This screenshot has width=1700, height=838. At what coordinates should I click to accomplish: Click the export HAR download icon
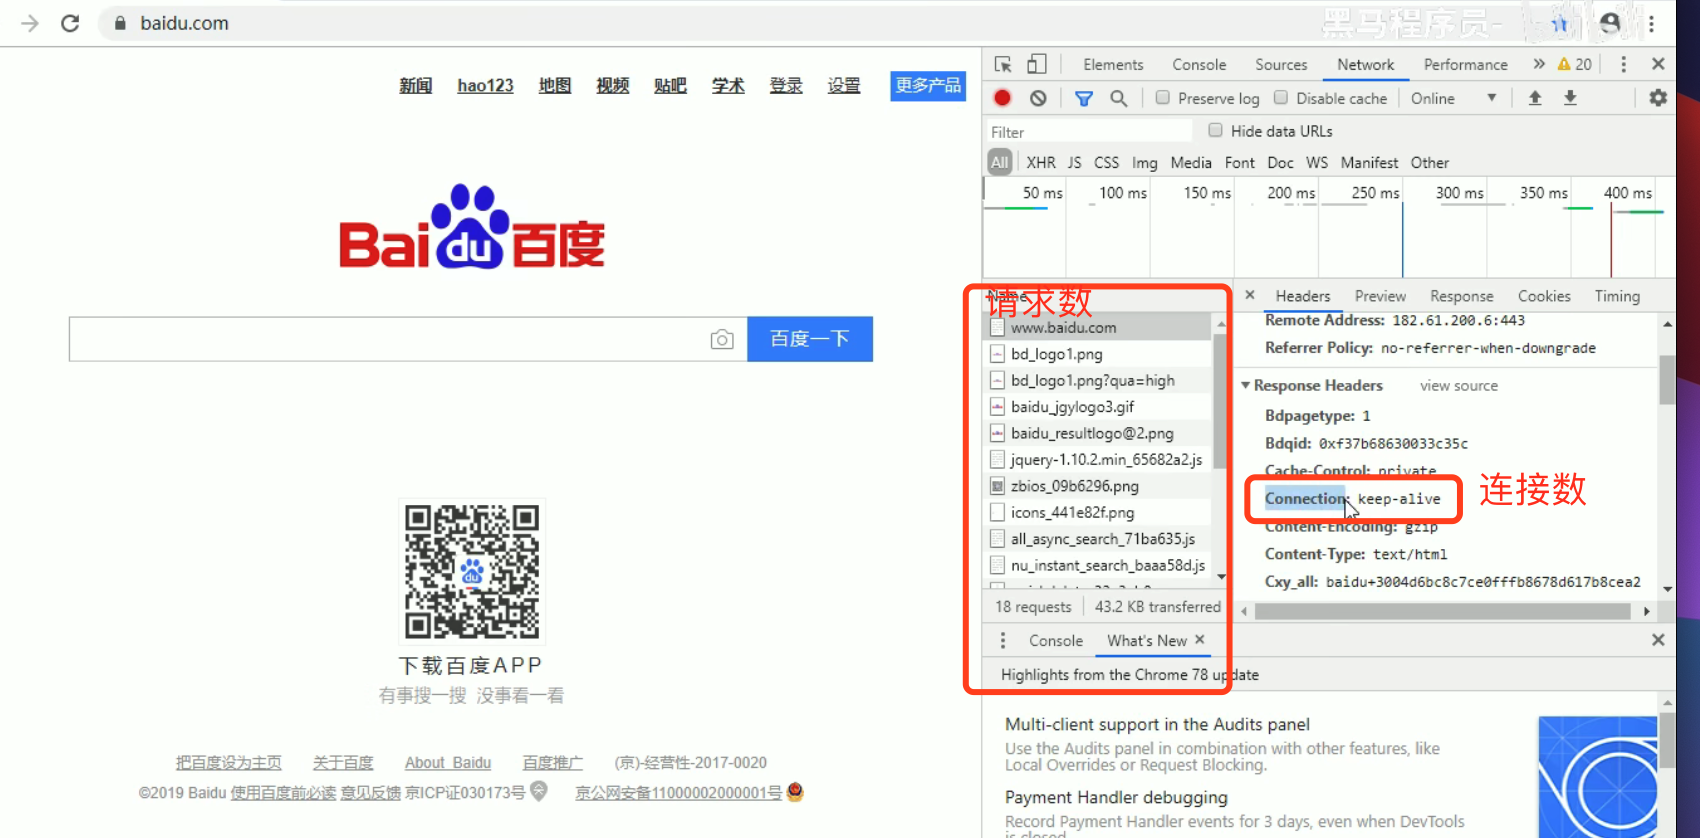tap(1570, 98)
